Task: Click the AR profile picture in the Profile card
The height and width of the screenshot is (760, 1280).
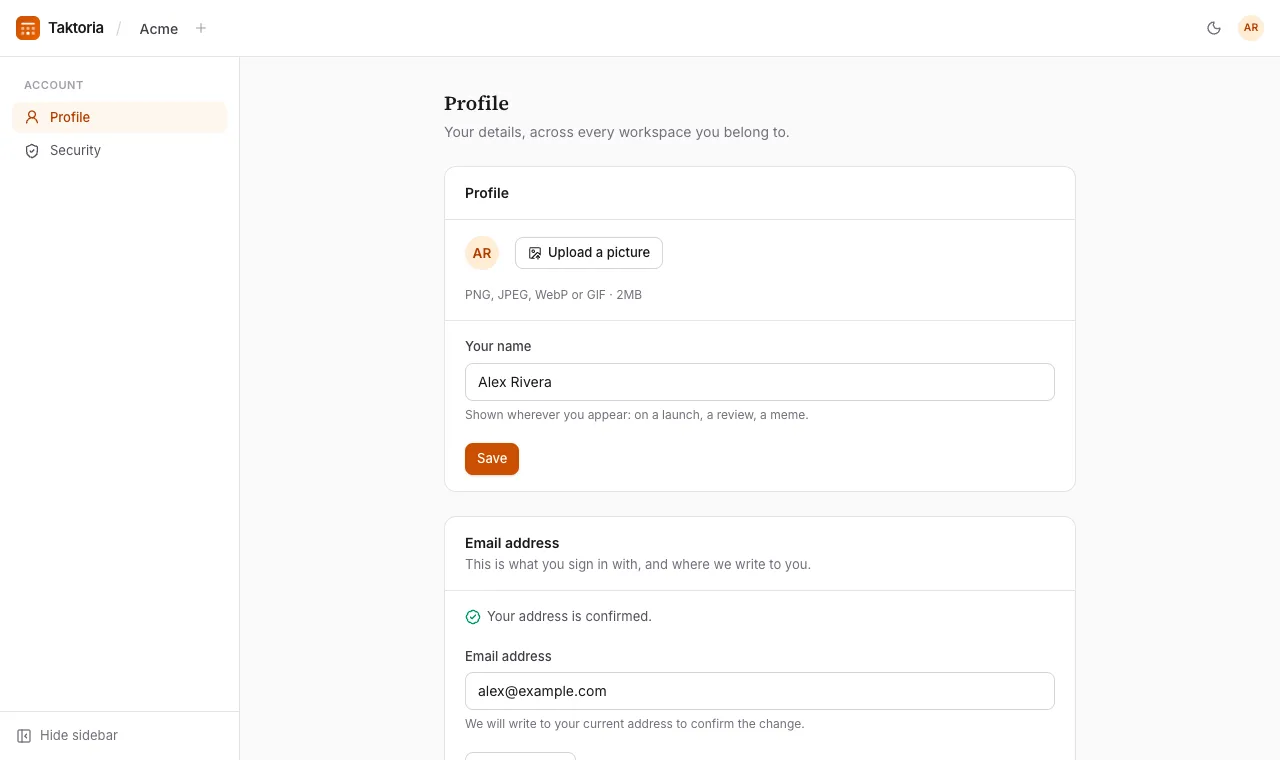Action: pos(482,253)
